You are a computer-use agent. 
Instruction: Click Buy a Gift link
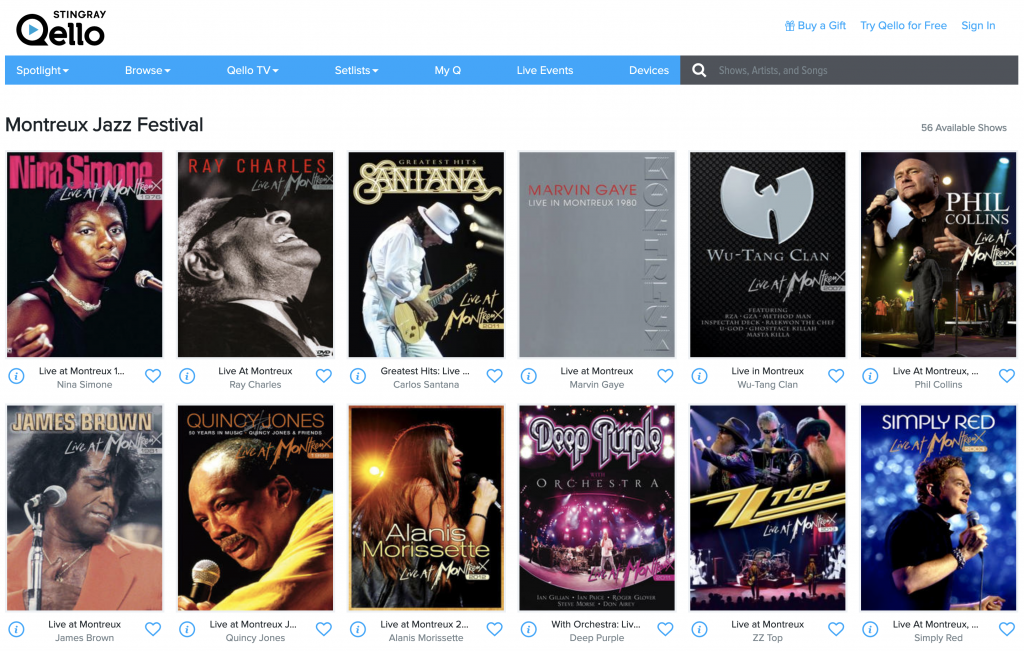815,25
